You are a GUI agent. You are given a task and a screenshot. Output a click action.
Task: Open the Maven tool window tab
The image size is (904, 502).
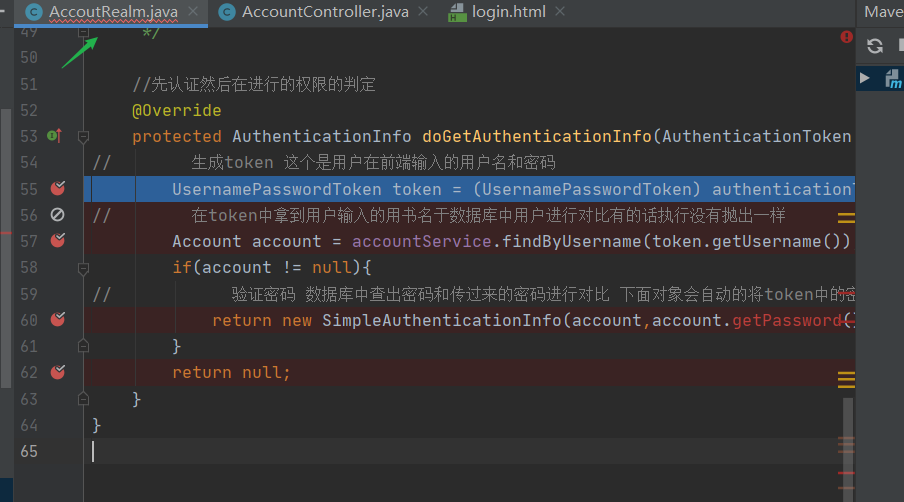[884, 12]
